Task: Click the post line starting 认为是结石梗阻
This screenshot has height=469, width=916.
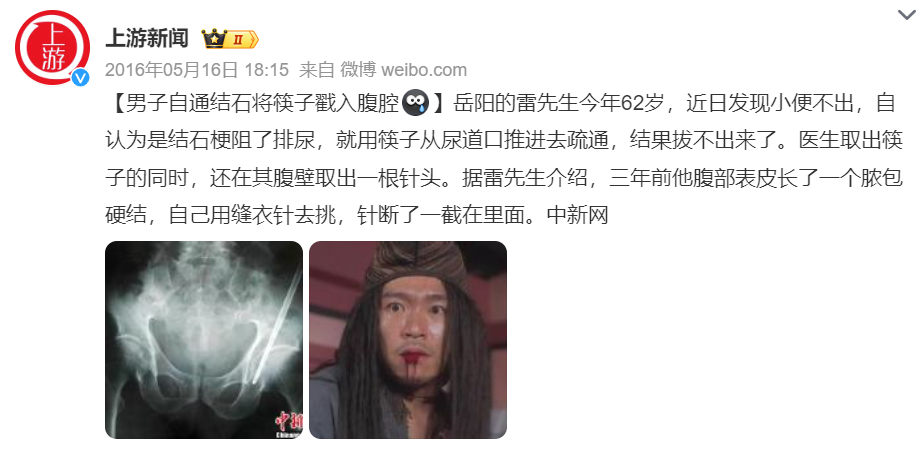Action: 504,140
